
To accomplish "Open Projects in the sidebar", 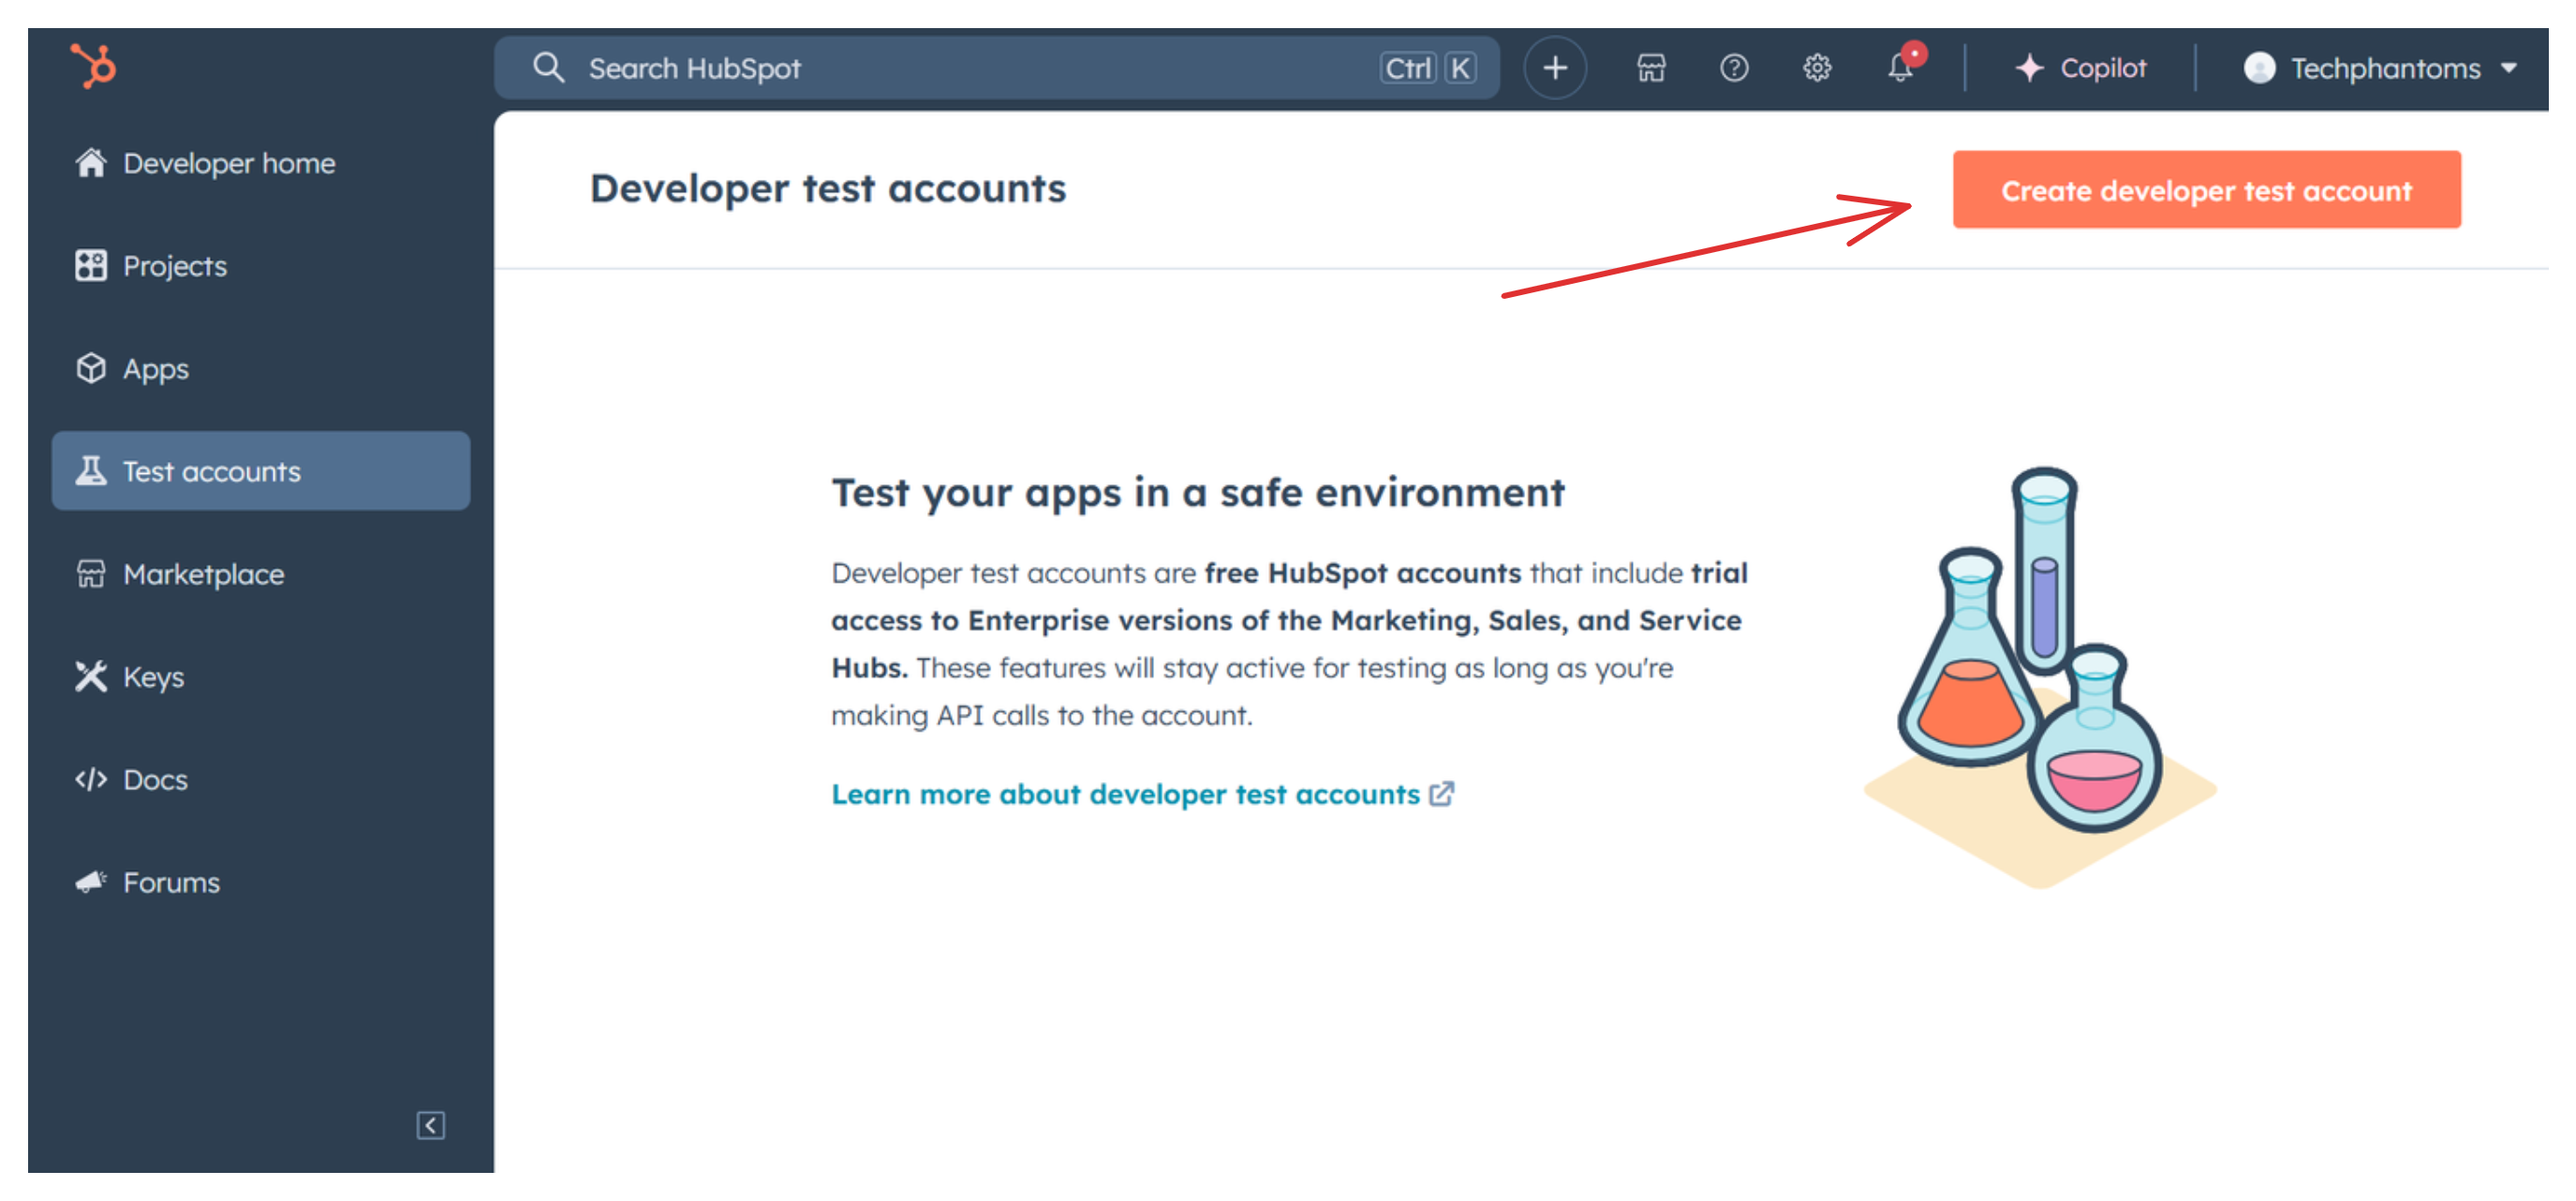I will point(174,266).
